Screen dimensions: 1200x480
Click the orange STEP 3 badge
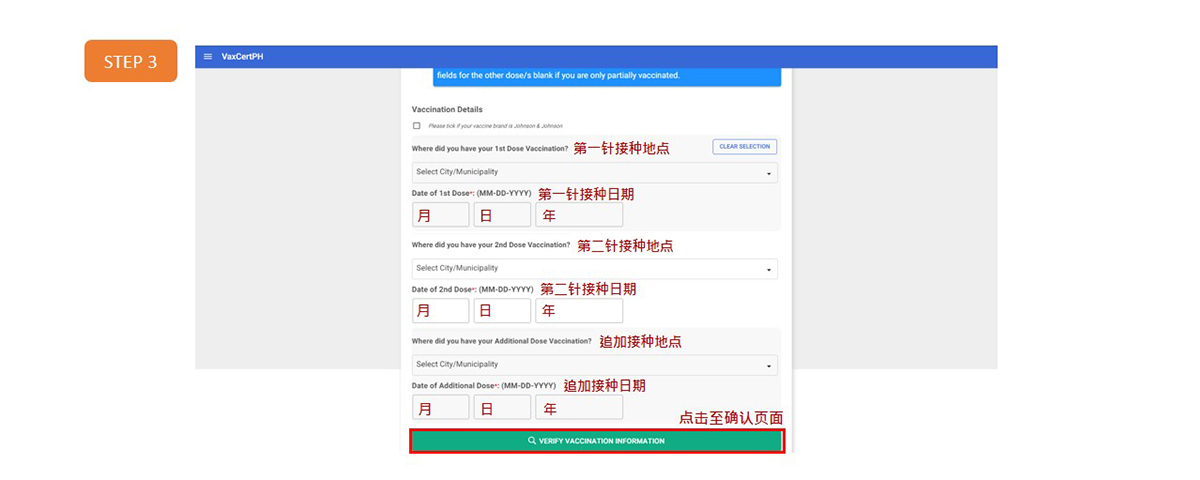point(130,61)
